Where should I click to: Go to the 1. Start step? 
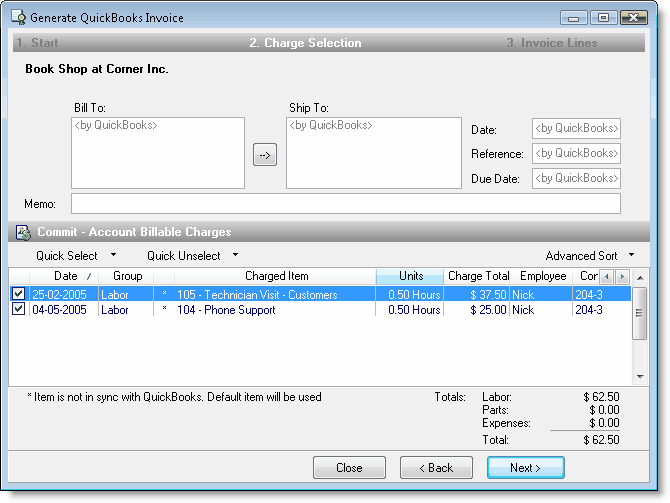pos(37,43)
